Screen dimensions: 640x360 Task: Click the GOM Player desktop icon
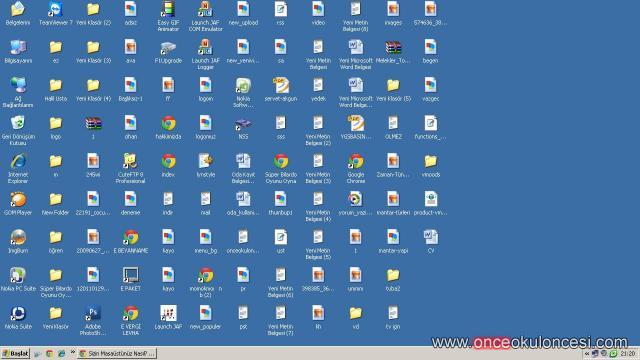click(18, 203)
